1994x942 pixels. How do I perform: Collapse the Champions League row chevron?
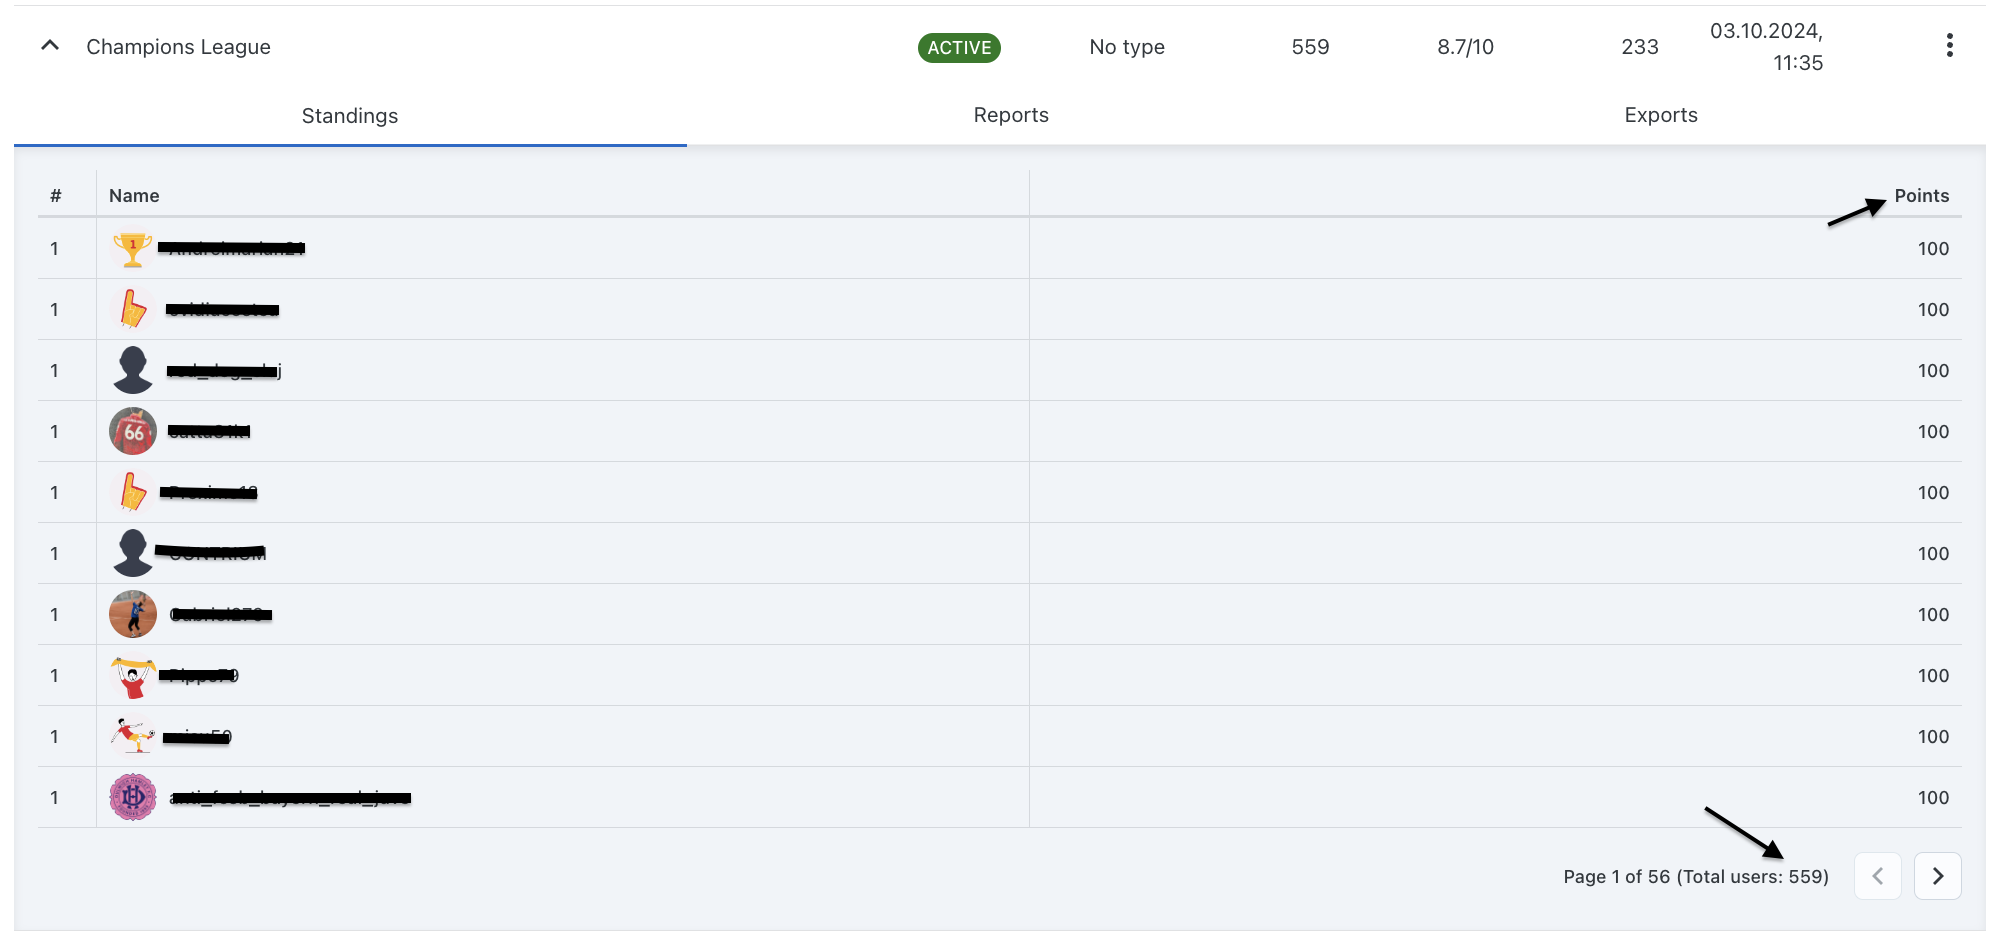(50, 46)
